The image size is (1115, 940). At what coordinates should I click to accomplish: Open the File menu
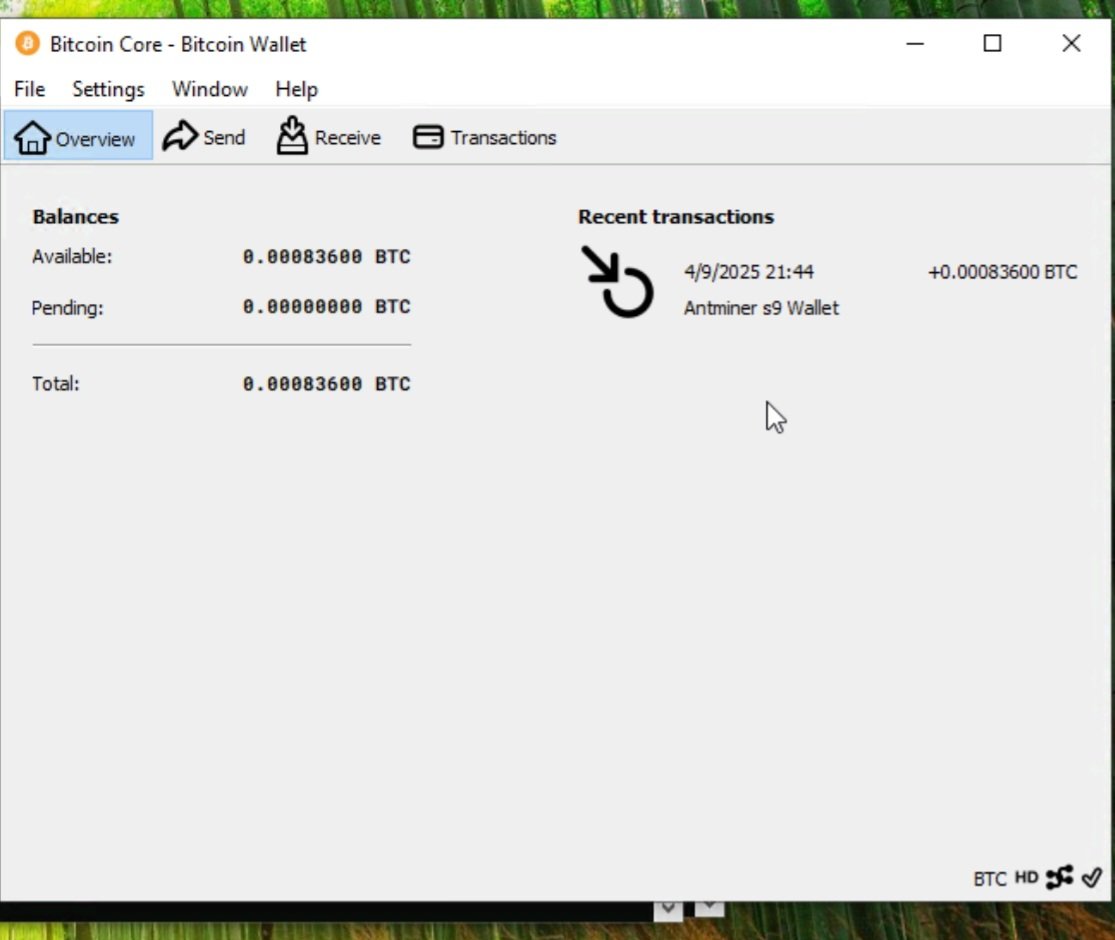[28, 89]
